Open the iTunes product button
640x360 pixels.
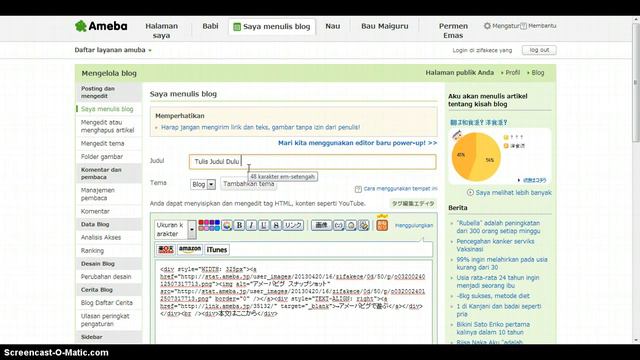click(217, 249)
